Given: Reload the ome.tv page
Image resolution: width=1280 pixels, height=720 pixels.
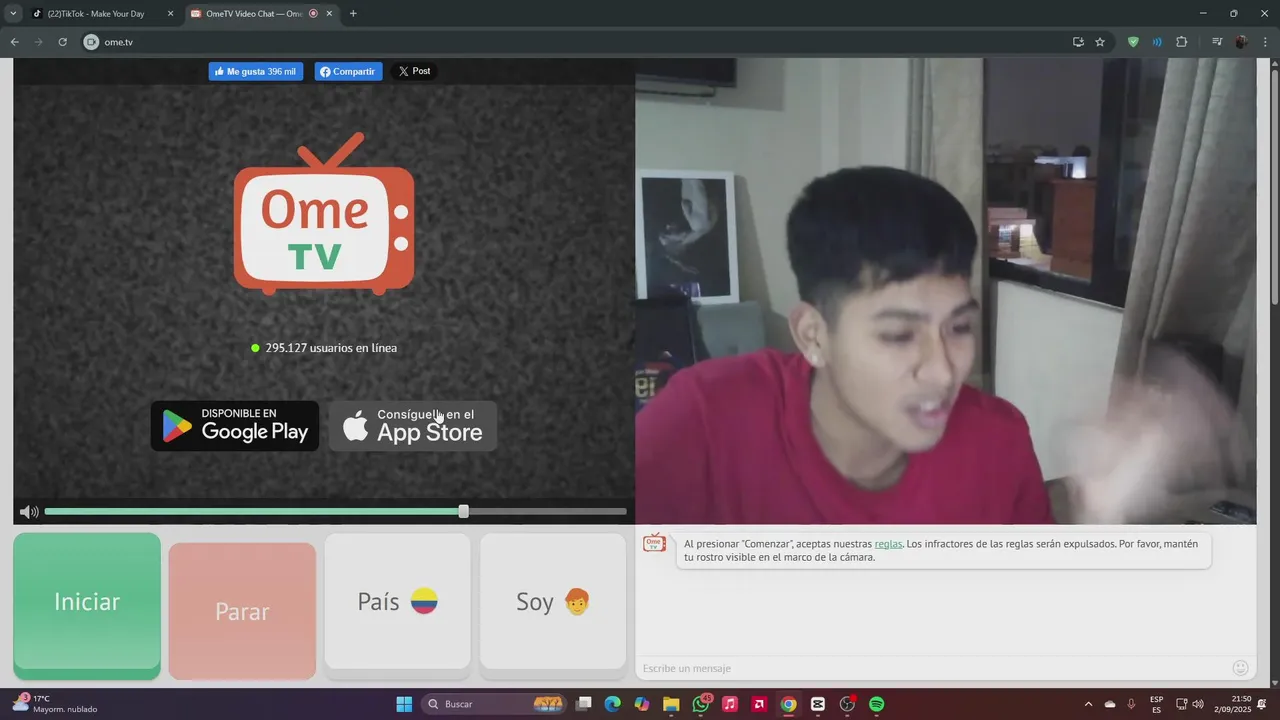Looking at the screenshot, I should (x=62, y=42).
